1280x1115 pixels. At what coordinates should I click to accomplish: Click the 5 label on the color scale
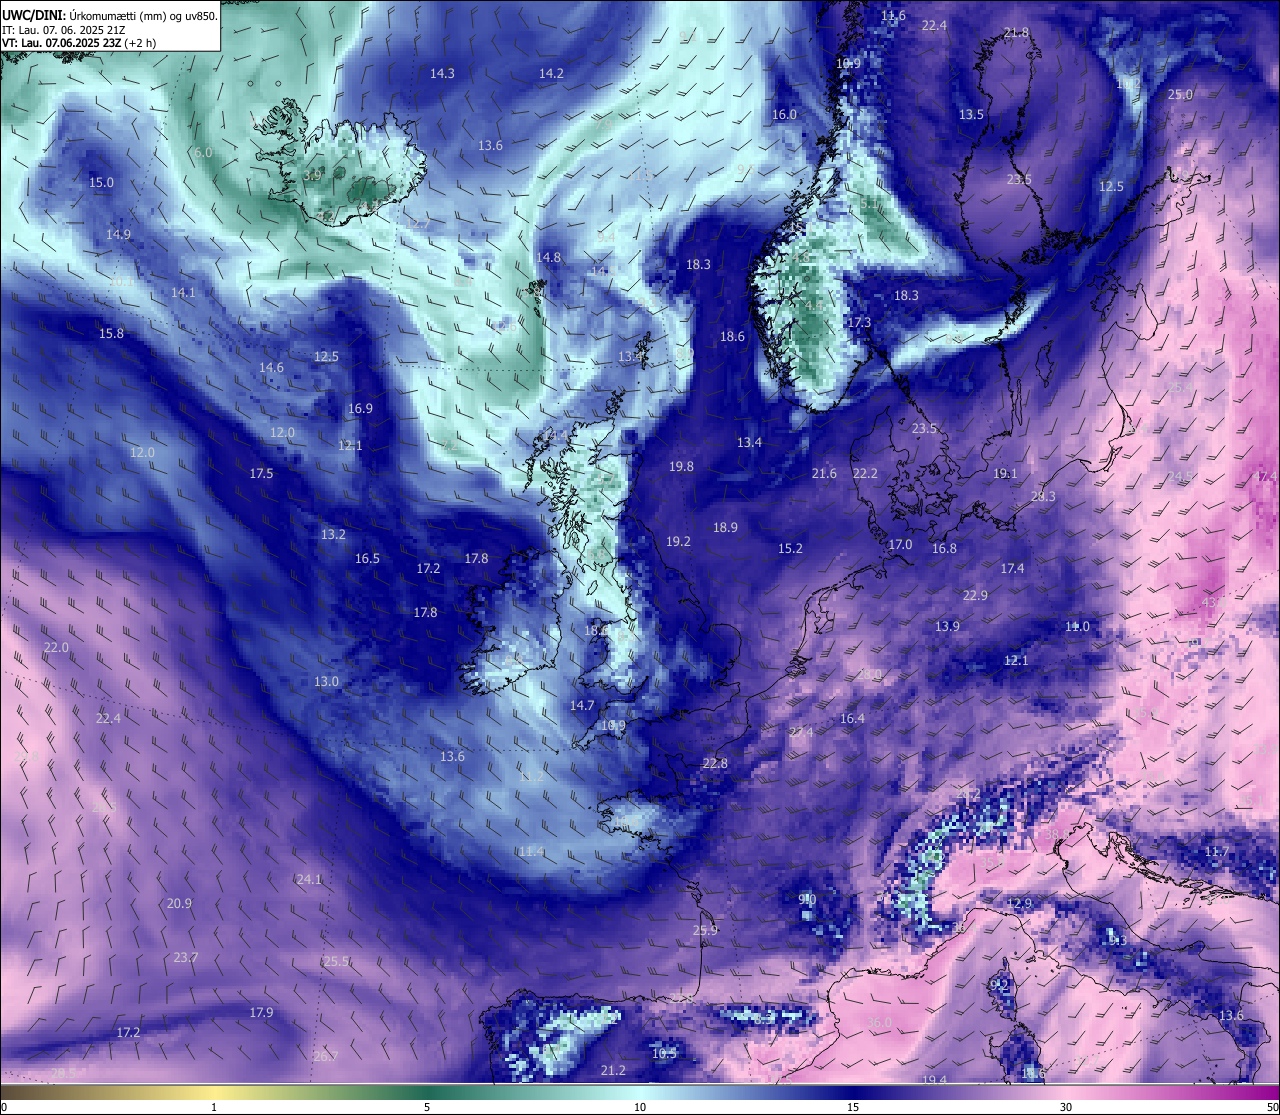click(x=427, y=1107)
